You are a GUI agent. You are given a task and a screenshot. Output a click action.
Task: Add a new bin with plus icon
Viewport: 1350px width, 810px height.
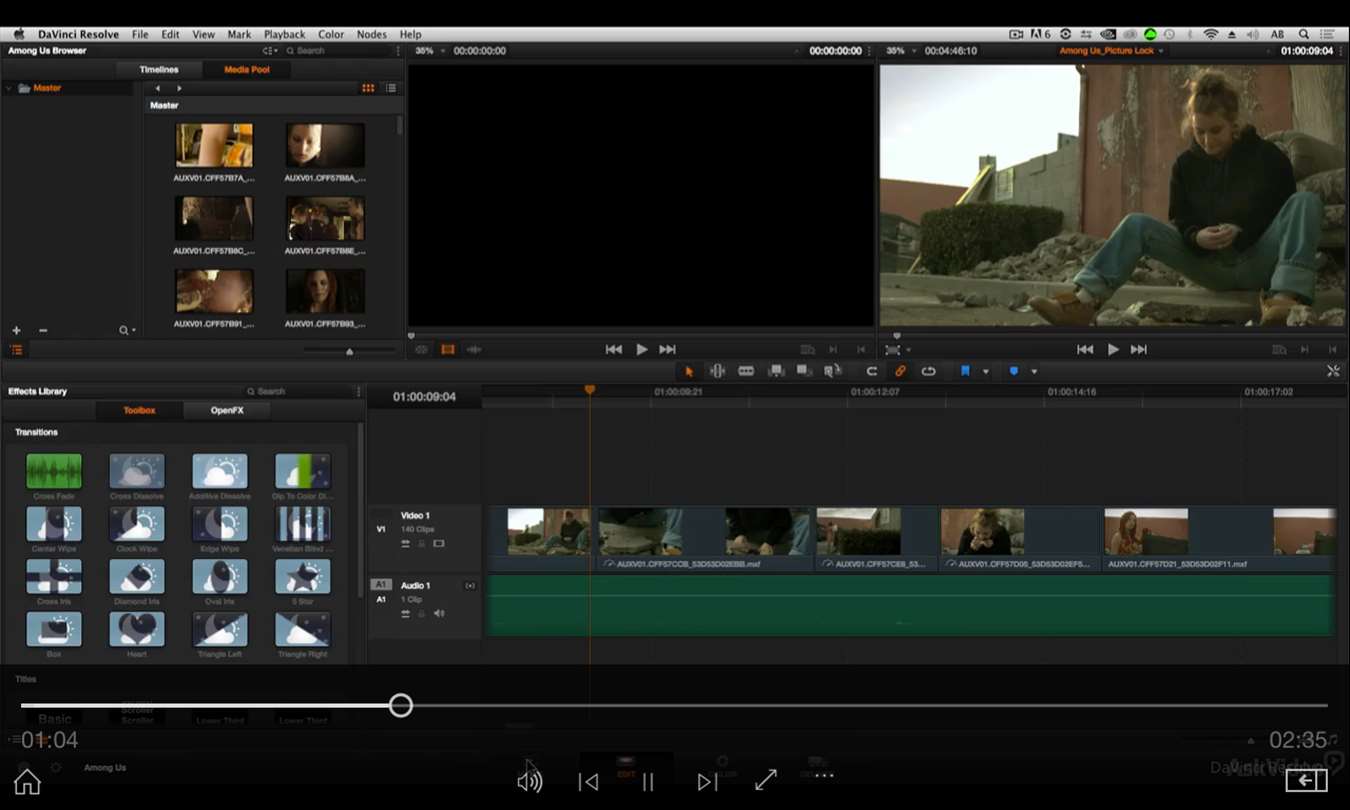click(16, 330)
